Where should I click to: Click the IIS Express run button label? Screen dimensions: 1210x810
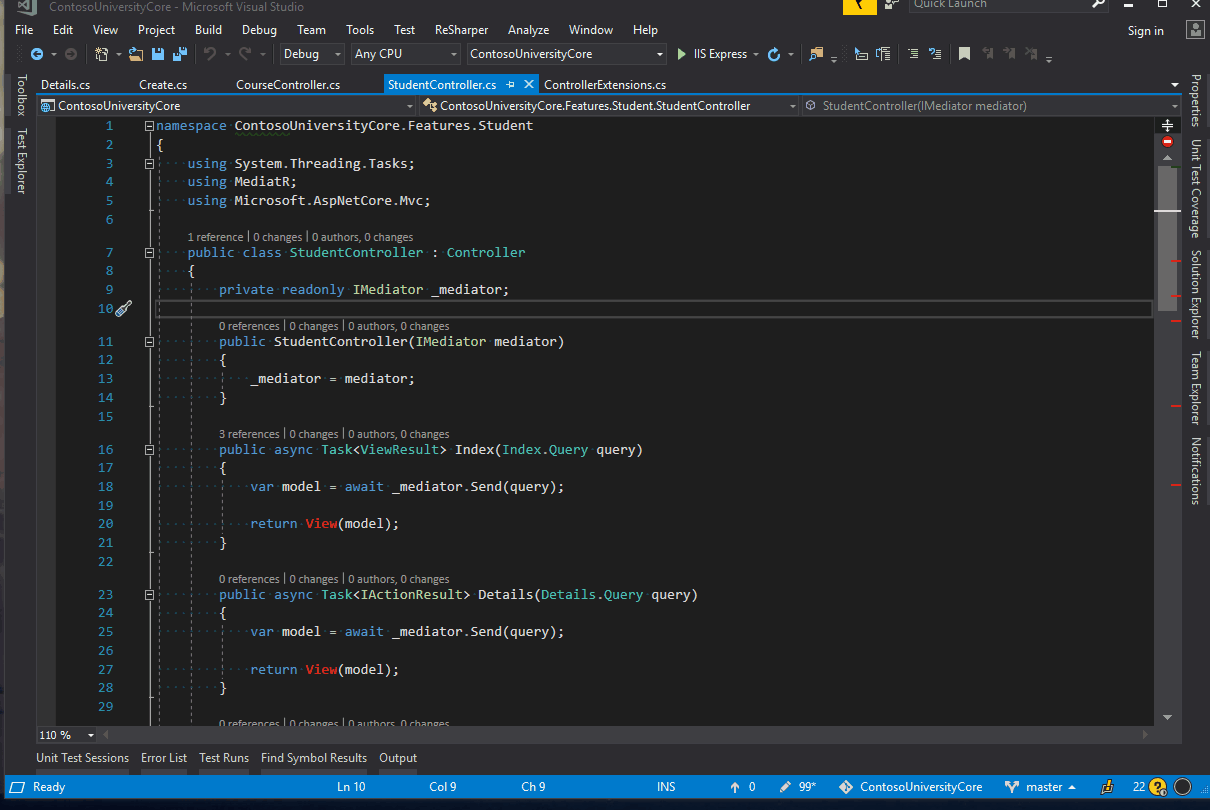point(720,54)
